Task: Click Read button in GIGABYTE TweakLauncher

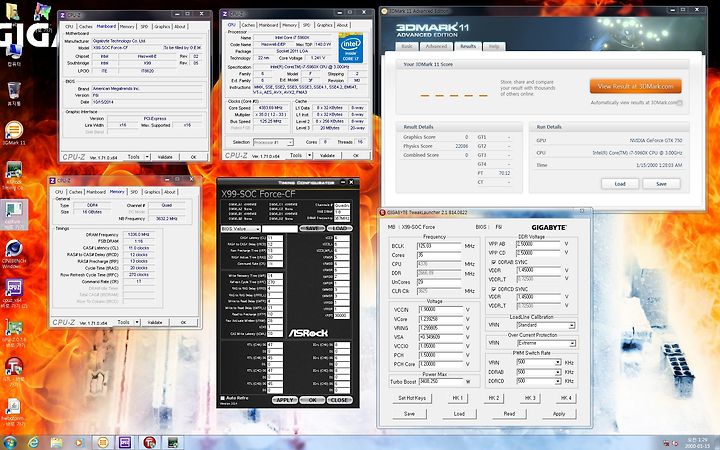Action: click(x=509, y=414)
